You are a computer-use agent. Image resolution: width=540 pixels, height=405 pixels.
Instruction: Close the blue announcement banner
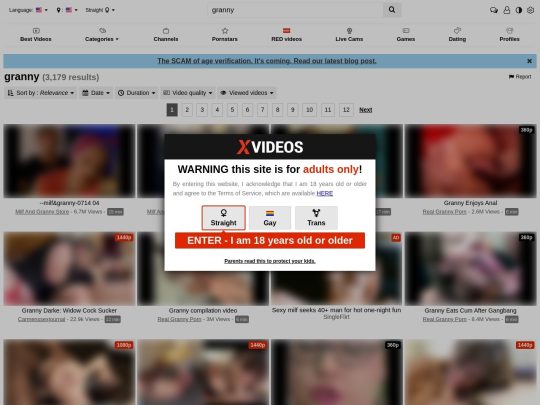coord(529,61)
